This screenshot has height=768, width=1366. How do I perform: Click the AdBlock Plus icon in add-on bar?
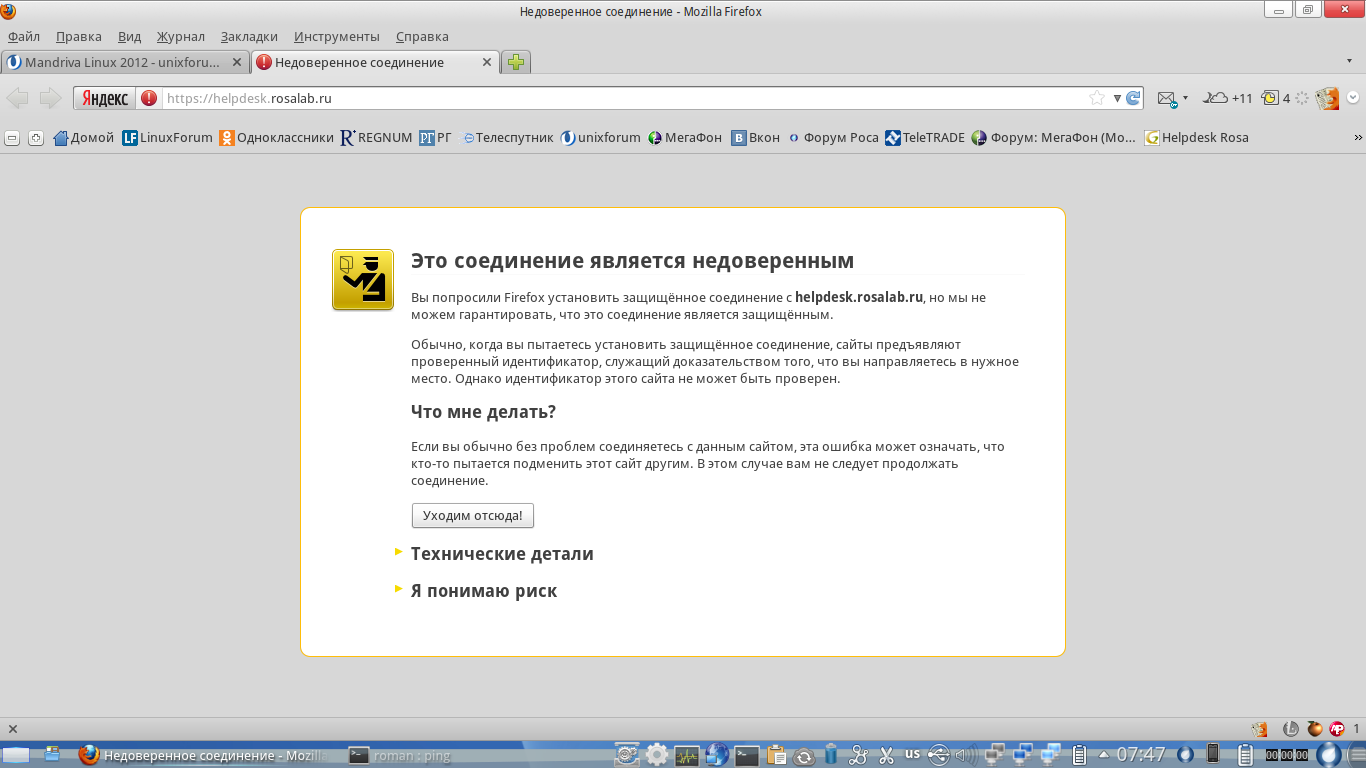tap(1337, 729)
